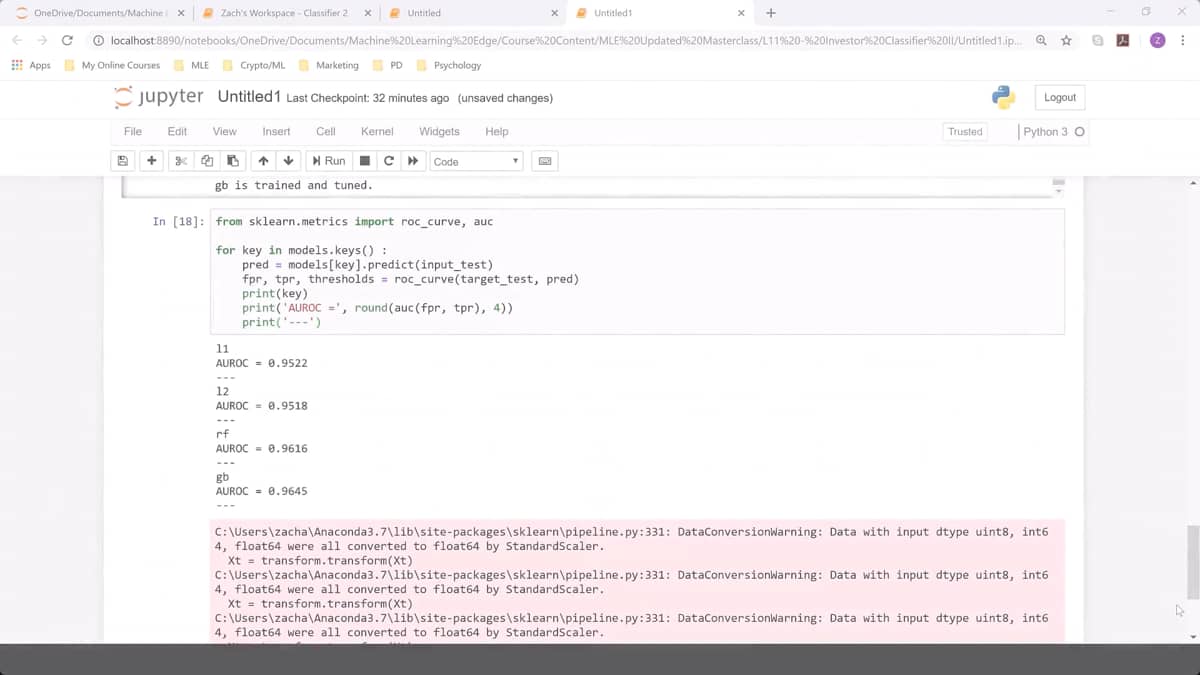Viewport: 1200px width, 675px height.
Task: Open the browser profile avatar
Action: pos(1157,40)
